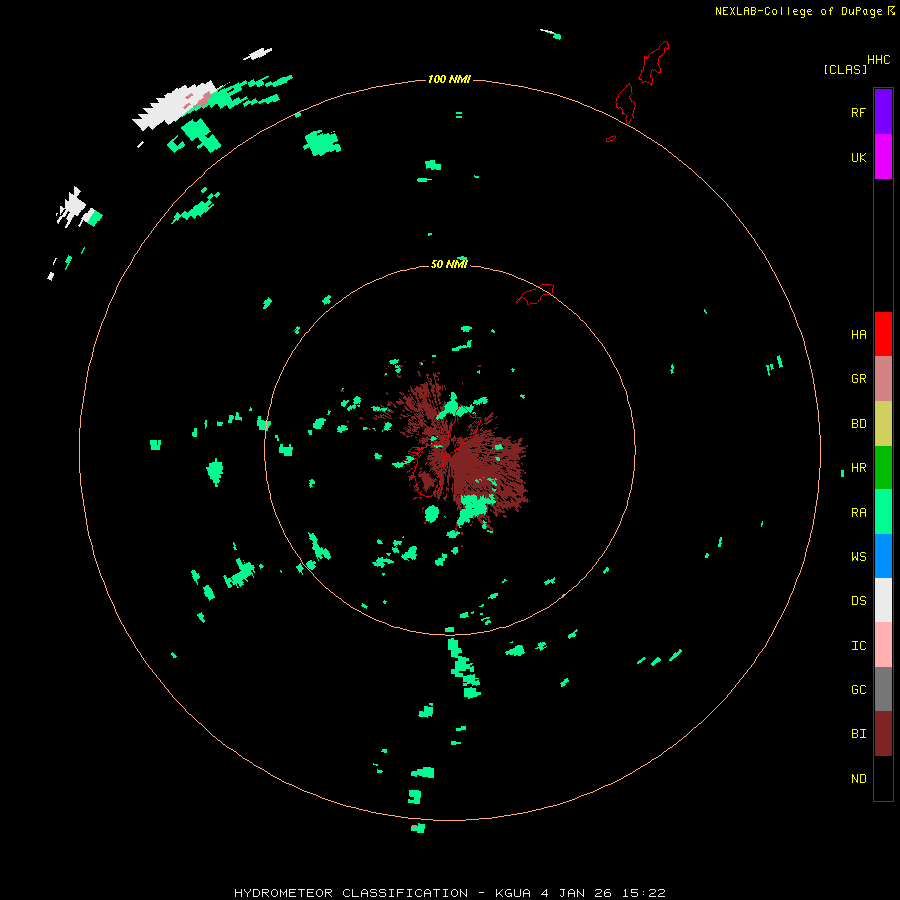Click the "50 NMI" range ring label
Image resolution: width=900 pixels, height=900 pixels.
tap(449, 264)
